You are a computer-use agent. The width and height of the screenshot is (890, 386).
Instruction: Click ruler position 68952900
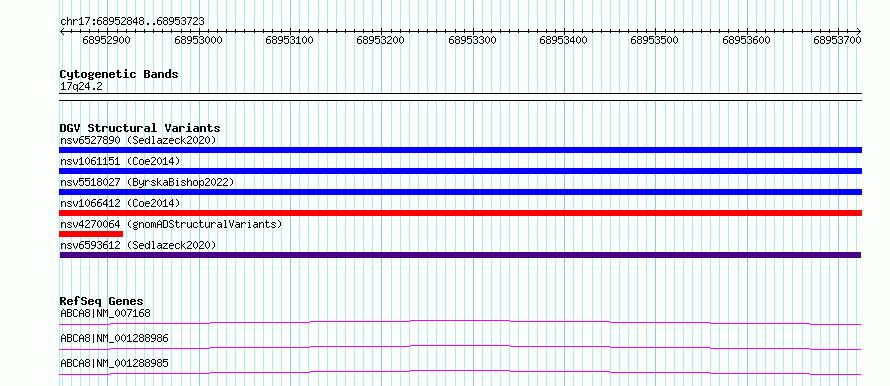point(106,40)
